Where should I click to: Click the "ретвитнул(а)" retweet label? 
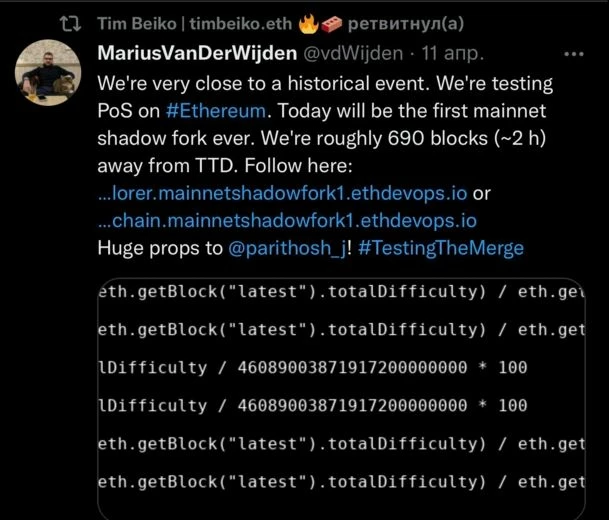[406, 24]
